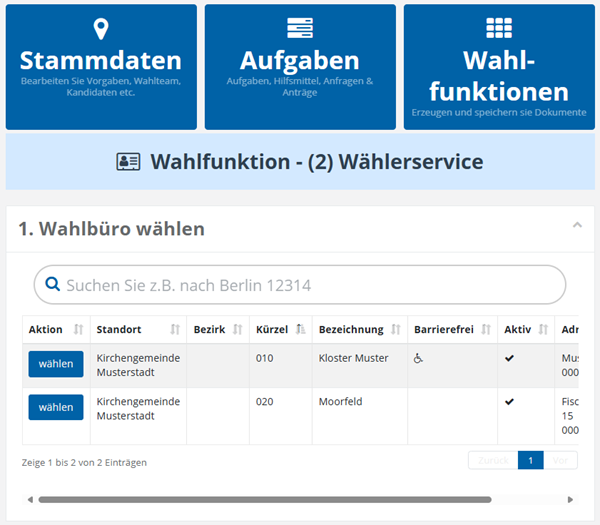This screenshot has height=525, width=600.
Task: Click the Aktiv checkmark in Kloster Muster row
Action: point(509,357)
